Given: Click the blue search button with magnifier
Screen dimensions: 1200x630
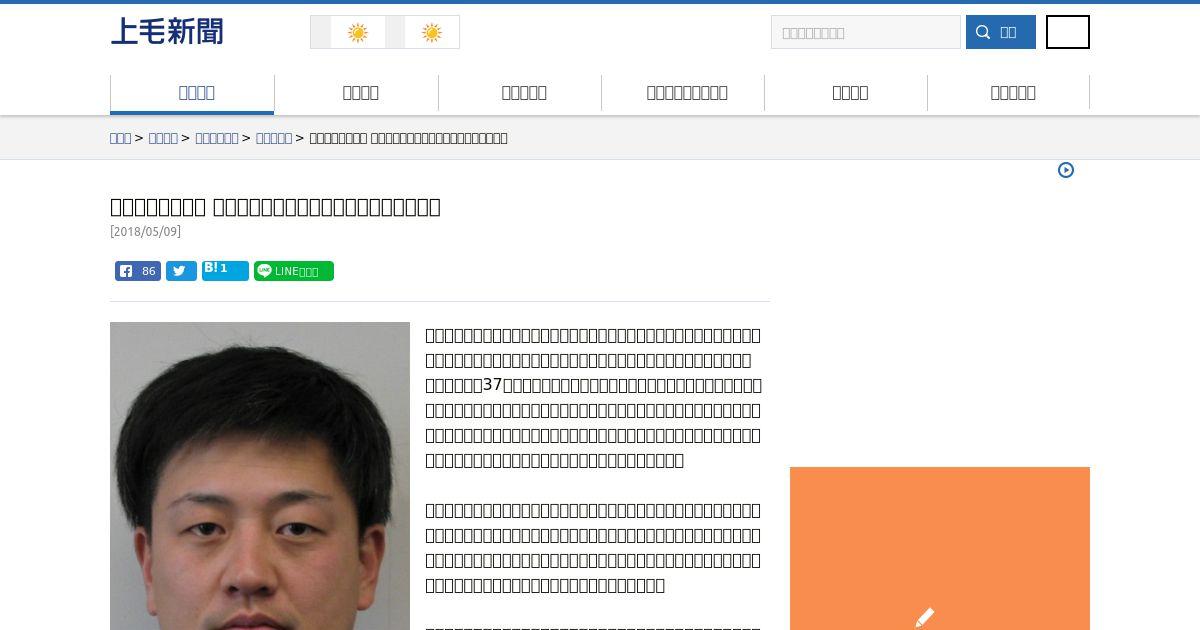Looking at the screenshot, I should click(1001, 32).
